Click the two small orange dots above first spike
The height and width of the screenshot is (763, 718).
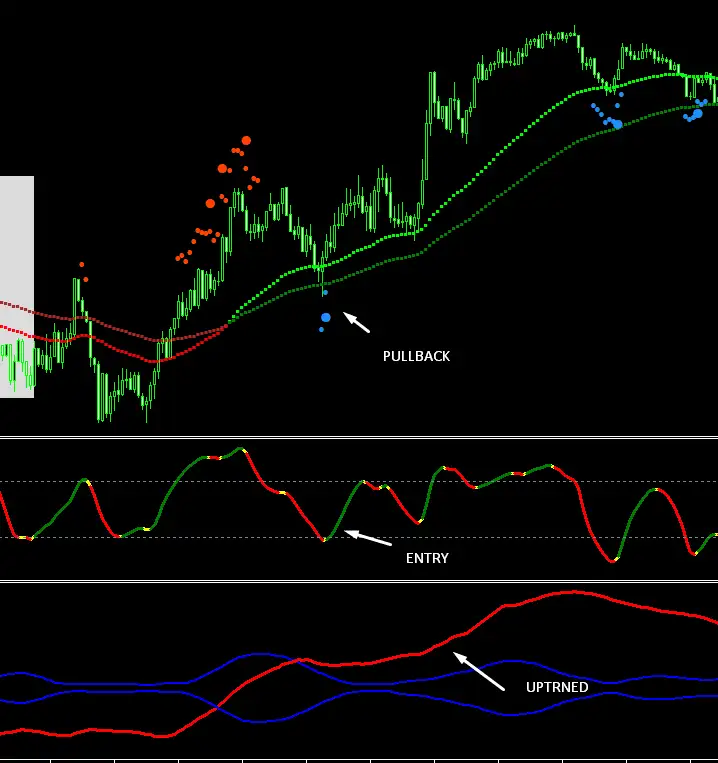coord(84,272)
